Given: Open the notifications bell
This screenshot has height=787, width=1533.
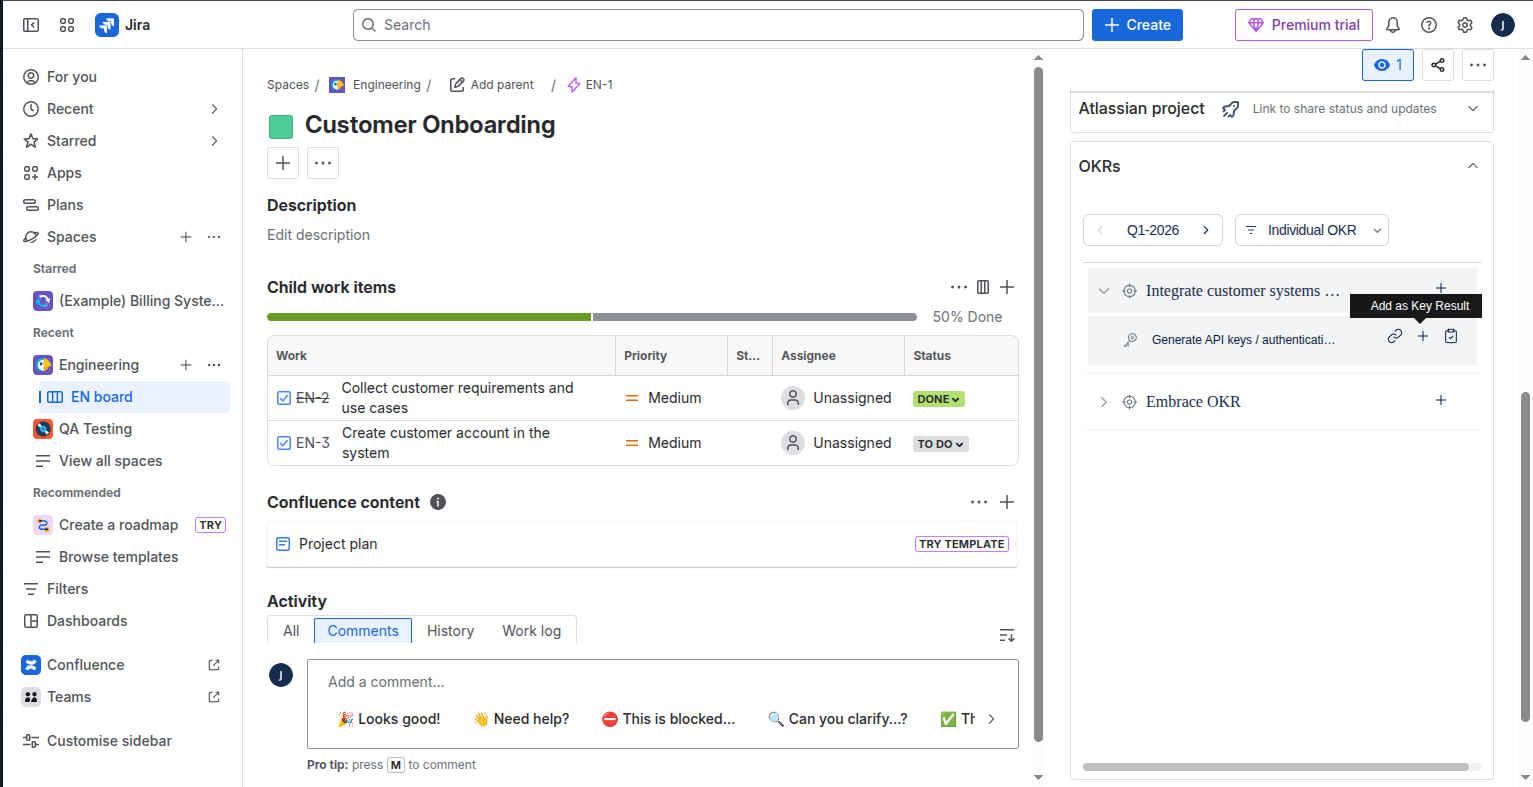Looking at the screenshot, I should point(1393,25).
